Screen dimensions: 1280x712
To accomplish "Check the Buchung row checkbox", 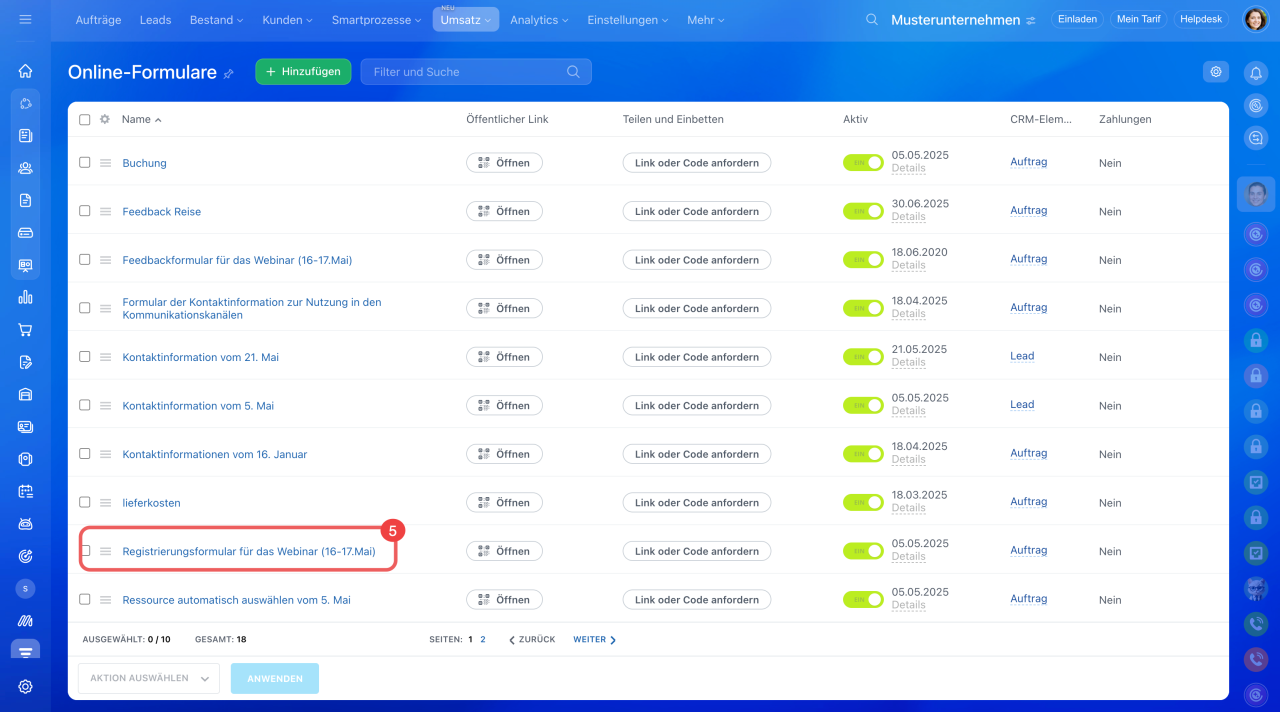I will pos(85,162).
